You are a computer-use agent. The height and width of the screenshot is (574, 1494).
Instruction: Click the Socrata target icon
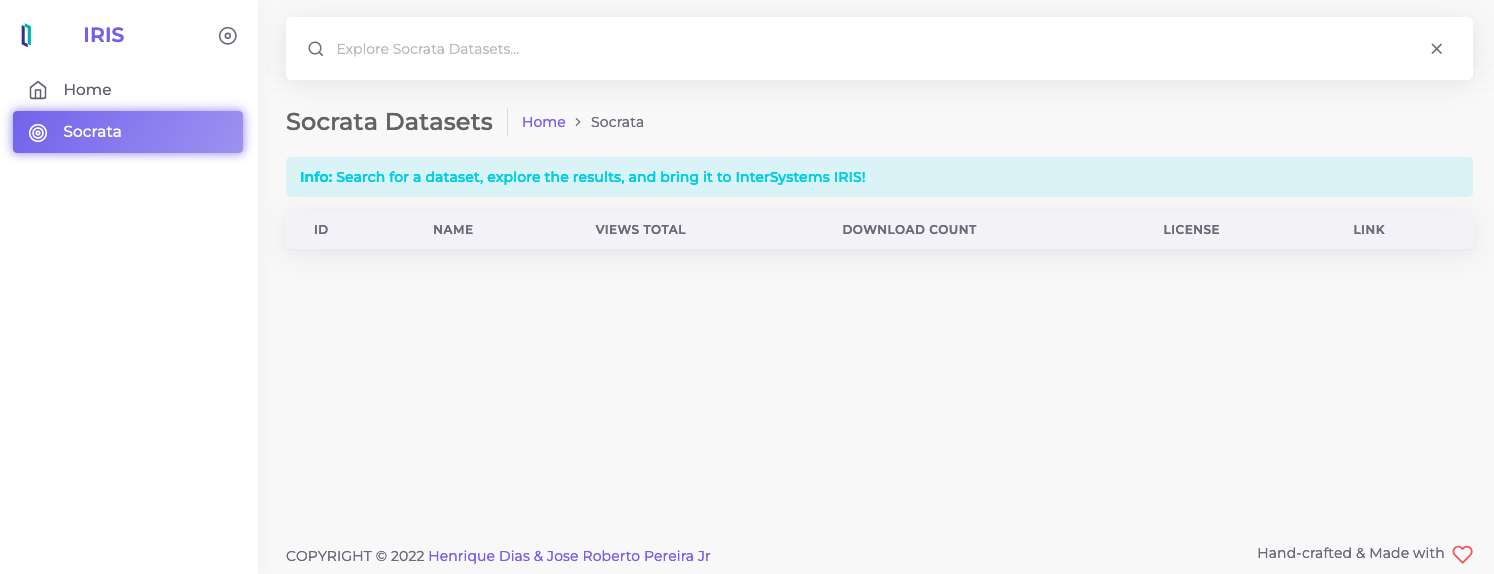38,132
